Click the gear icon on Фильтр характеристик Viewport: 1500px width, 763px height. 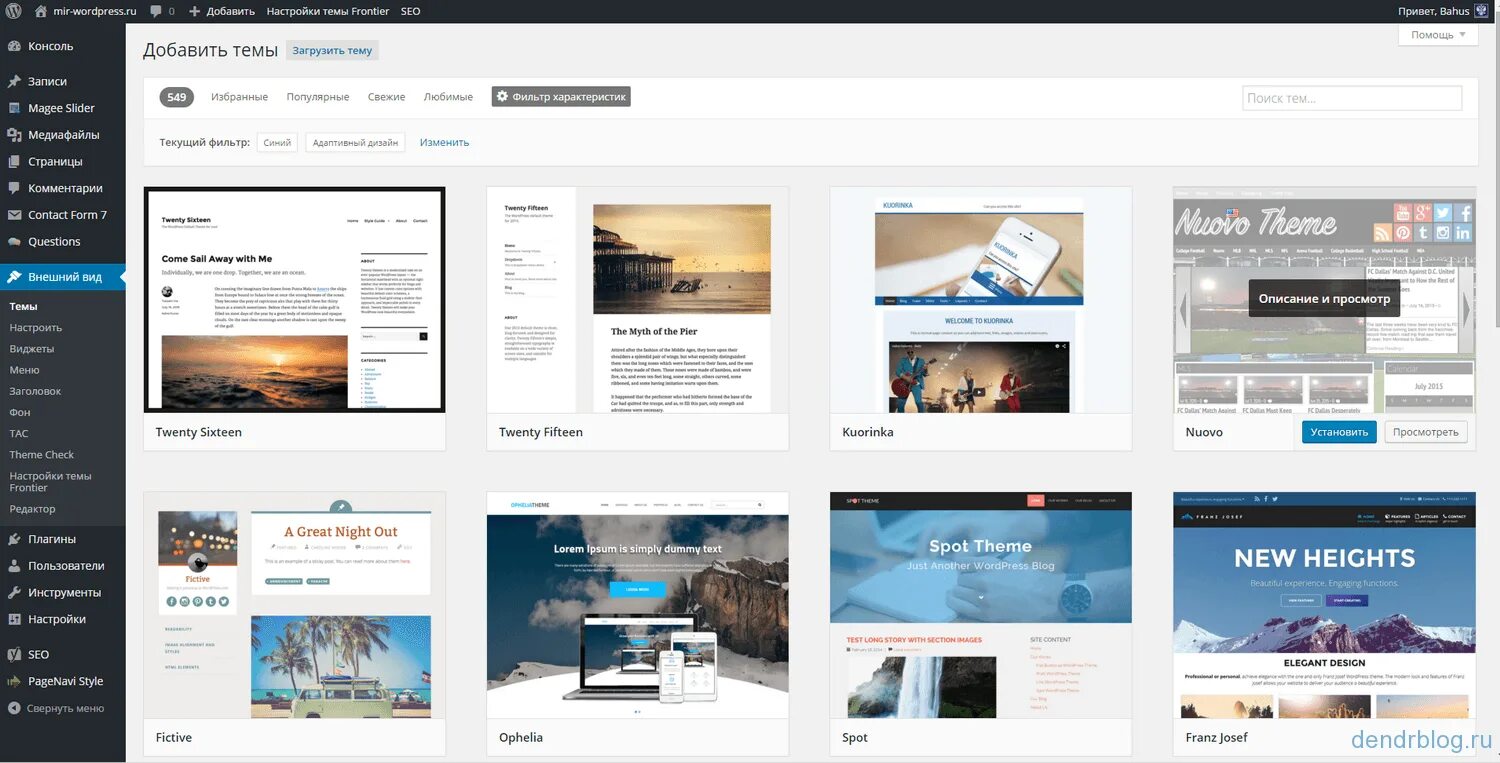pyautogui.click(x=502, y=97)
